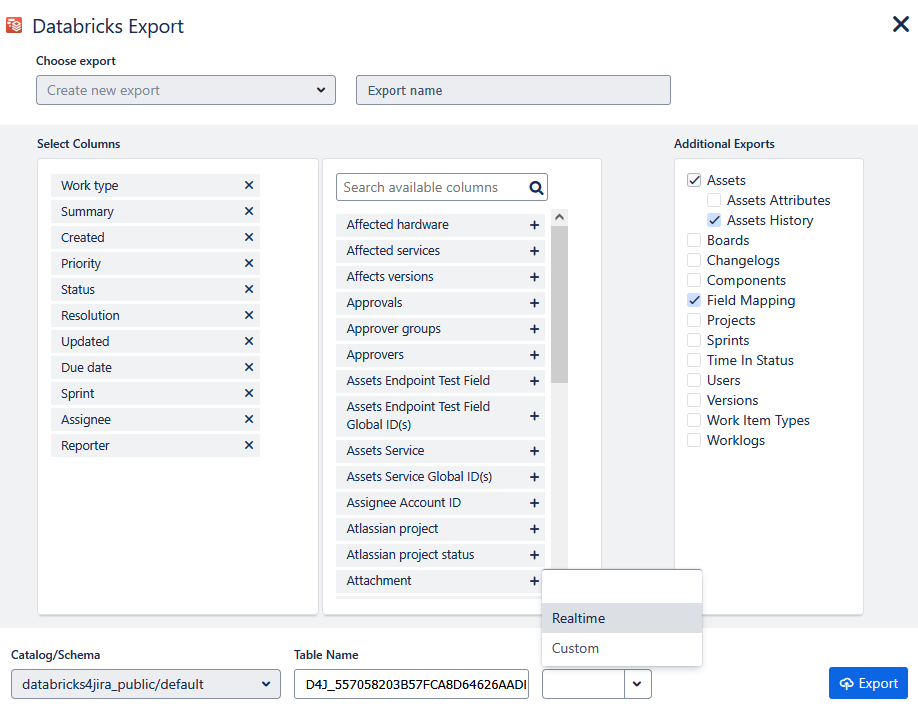Remove the Work type column
The image size is (918, 720).
[x=249, y=185]
